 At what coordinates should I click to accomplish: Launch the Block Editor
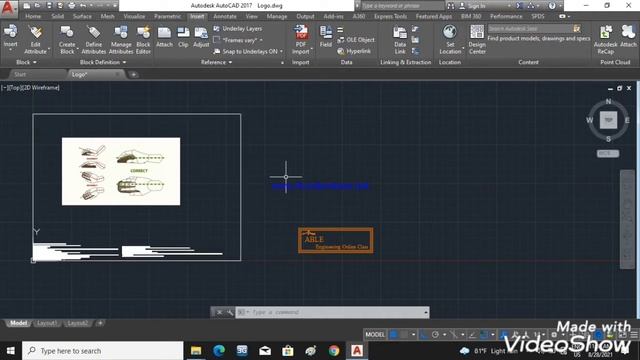(143, 40)
